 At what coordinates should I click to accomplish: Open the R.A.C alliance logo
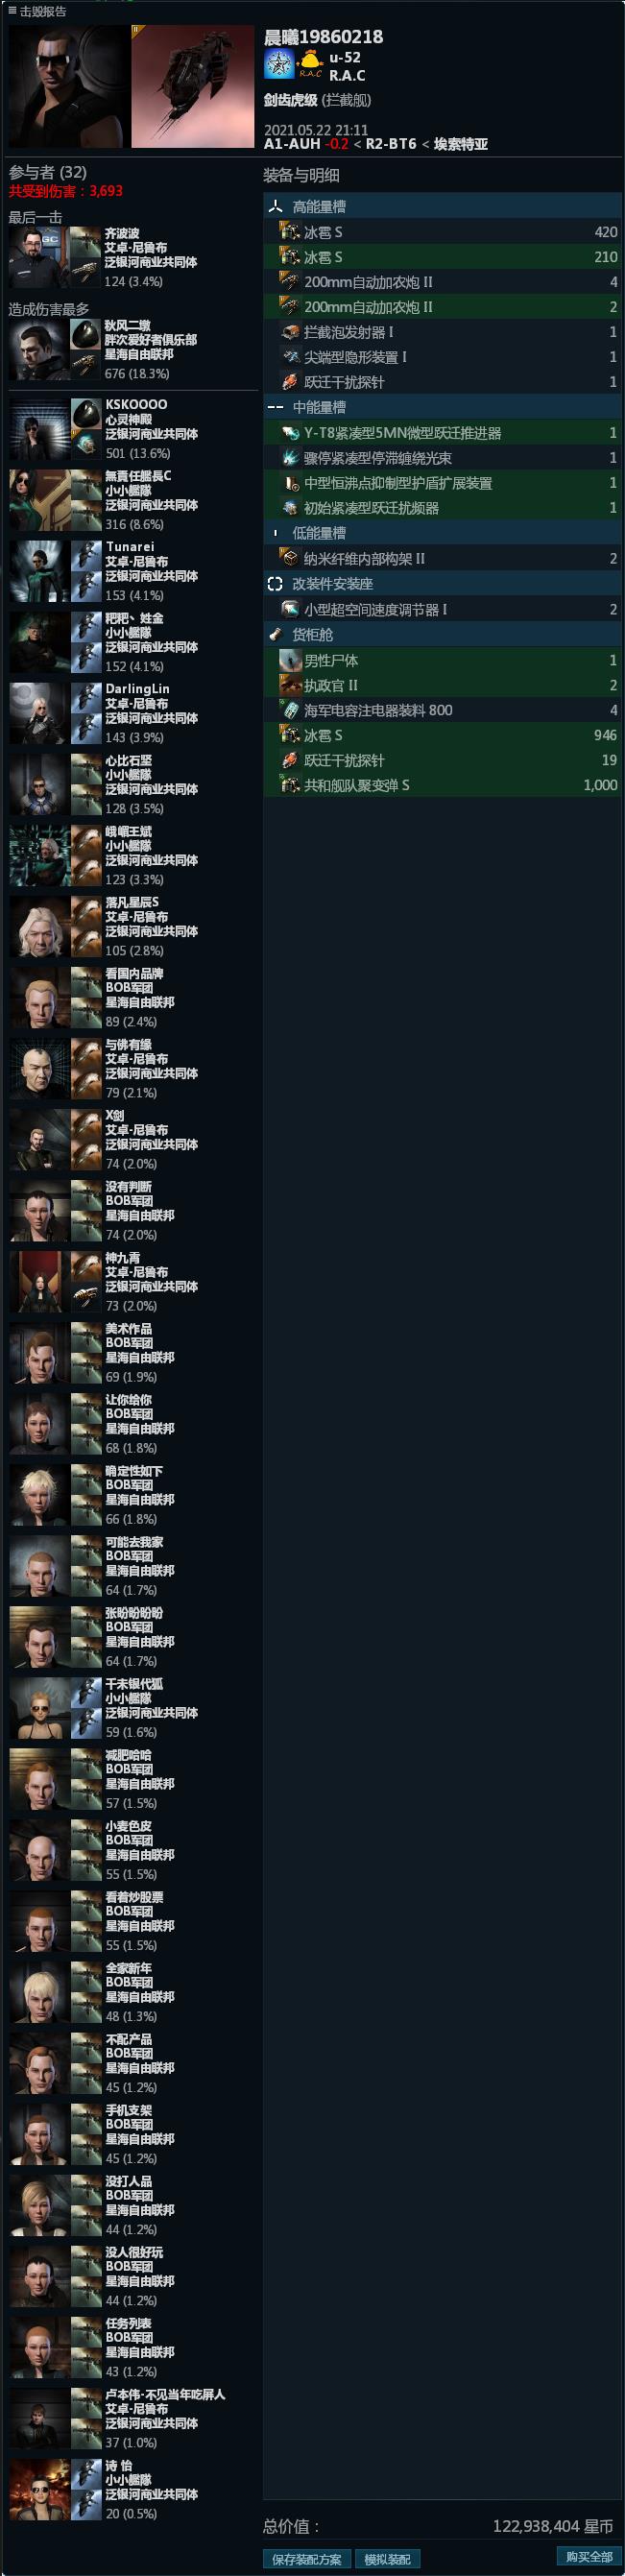click(311, 64)
